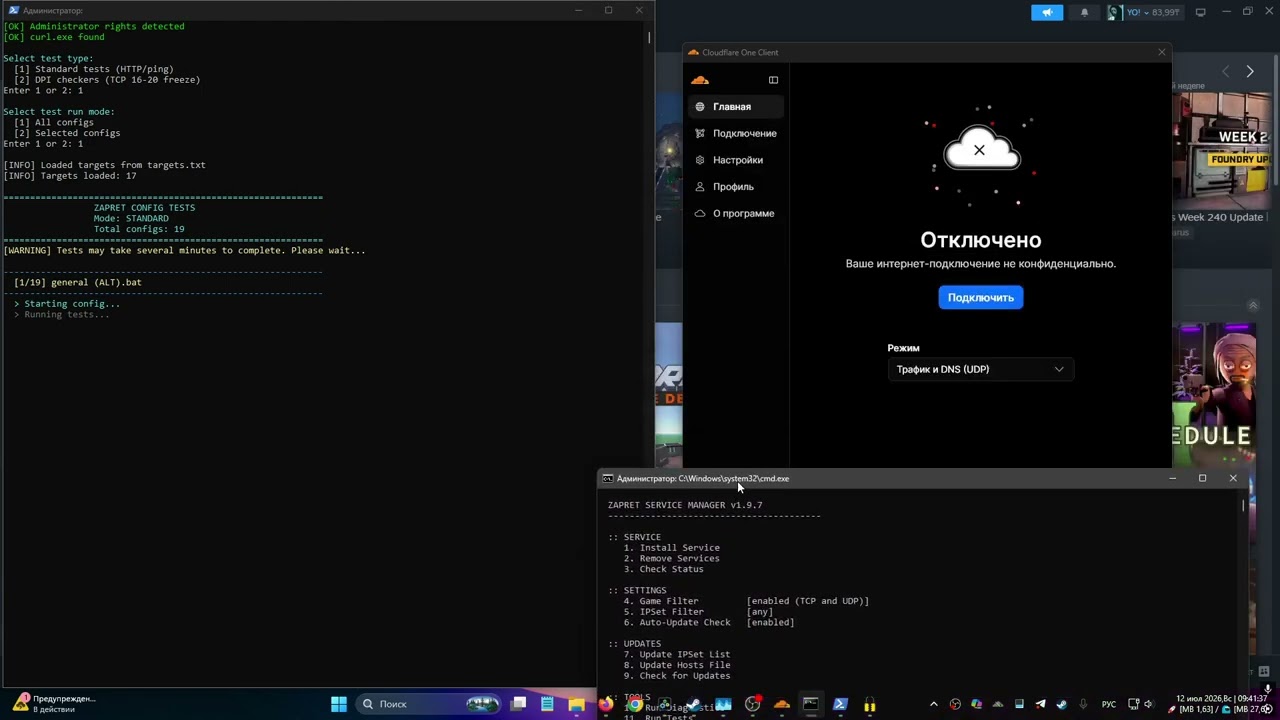Click the '8. Update Hosts File' line
This screenshot has width=1280, height=720.
point(677,665)
